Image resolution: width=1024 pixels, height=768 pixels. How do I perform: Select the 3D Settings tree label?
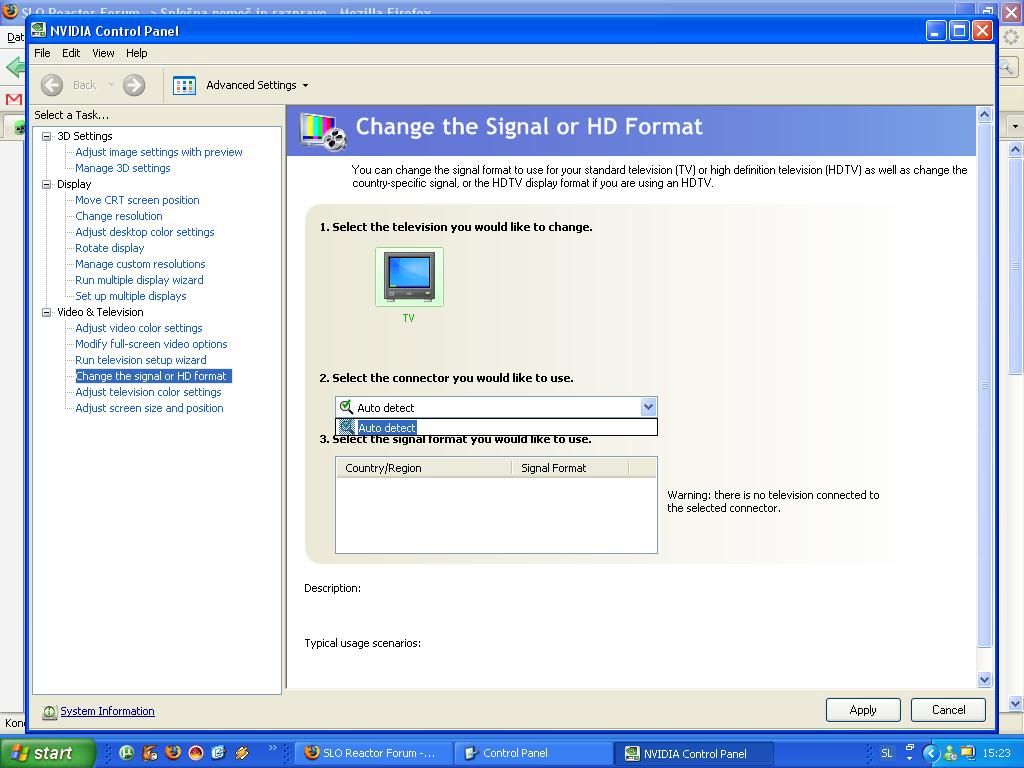pos(85,136)
